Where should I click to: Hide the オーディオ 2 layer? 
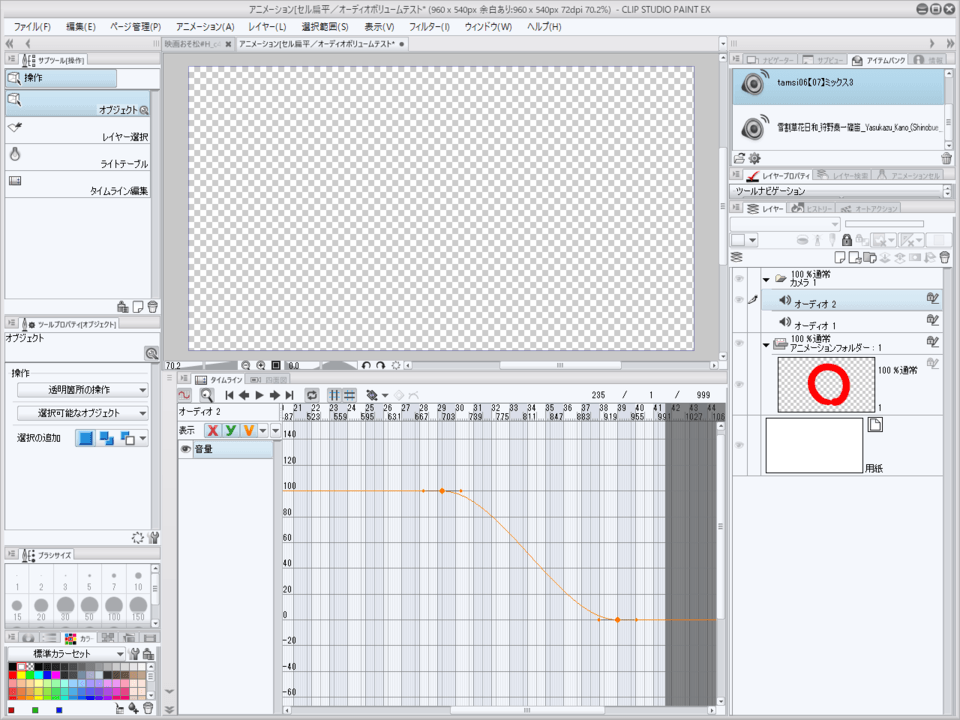tap(740, 300)
